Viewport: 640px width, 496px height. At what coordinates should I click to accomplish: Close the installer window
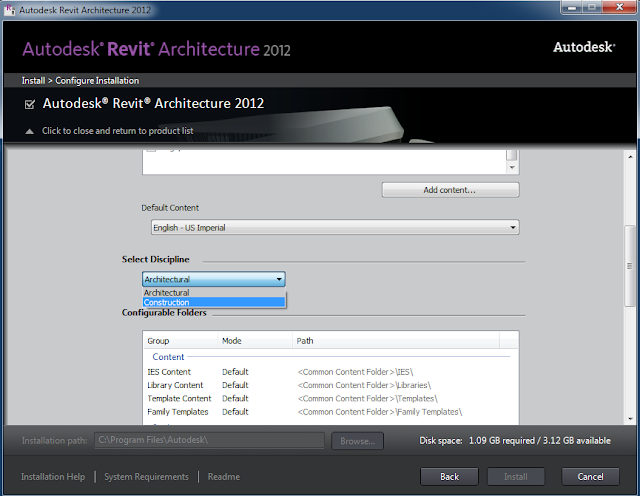pos(619,7)
